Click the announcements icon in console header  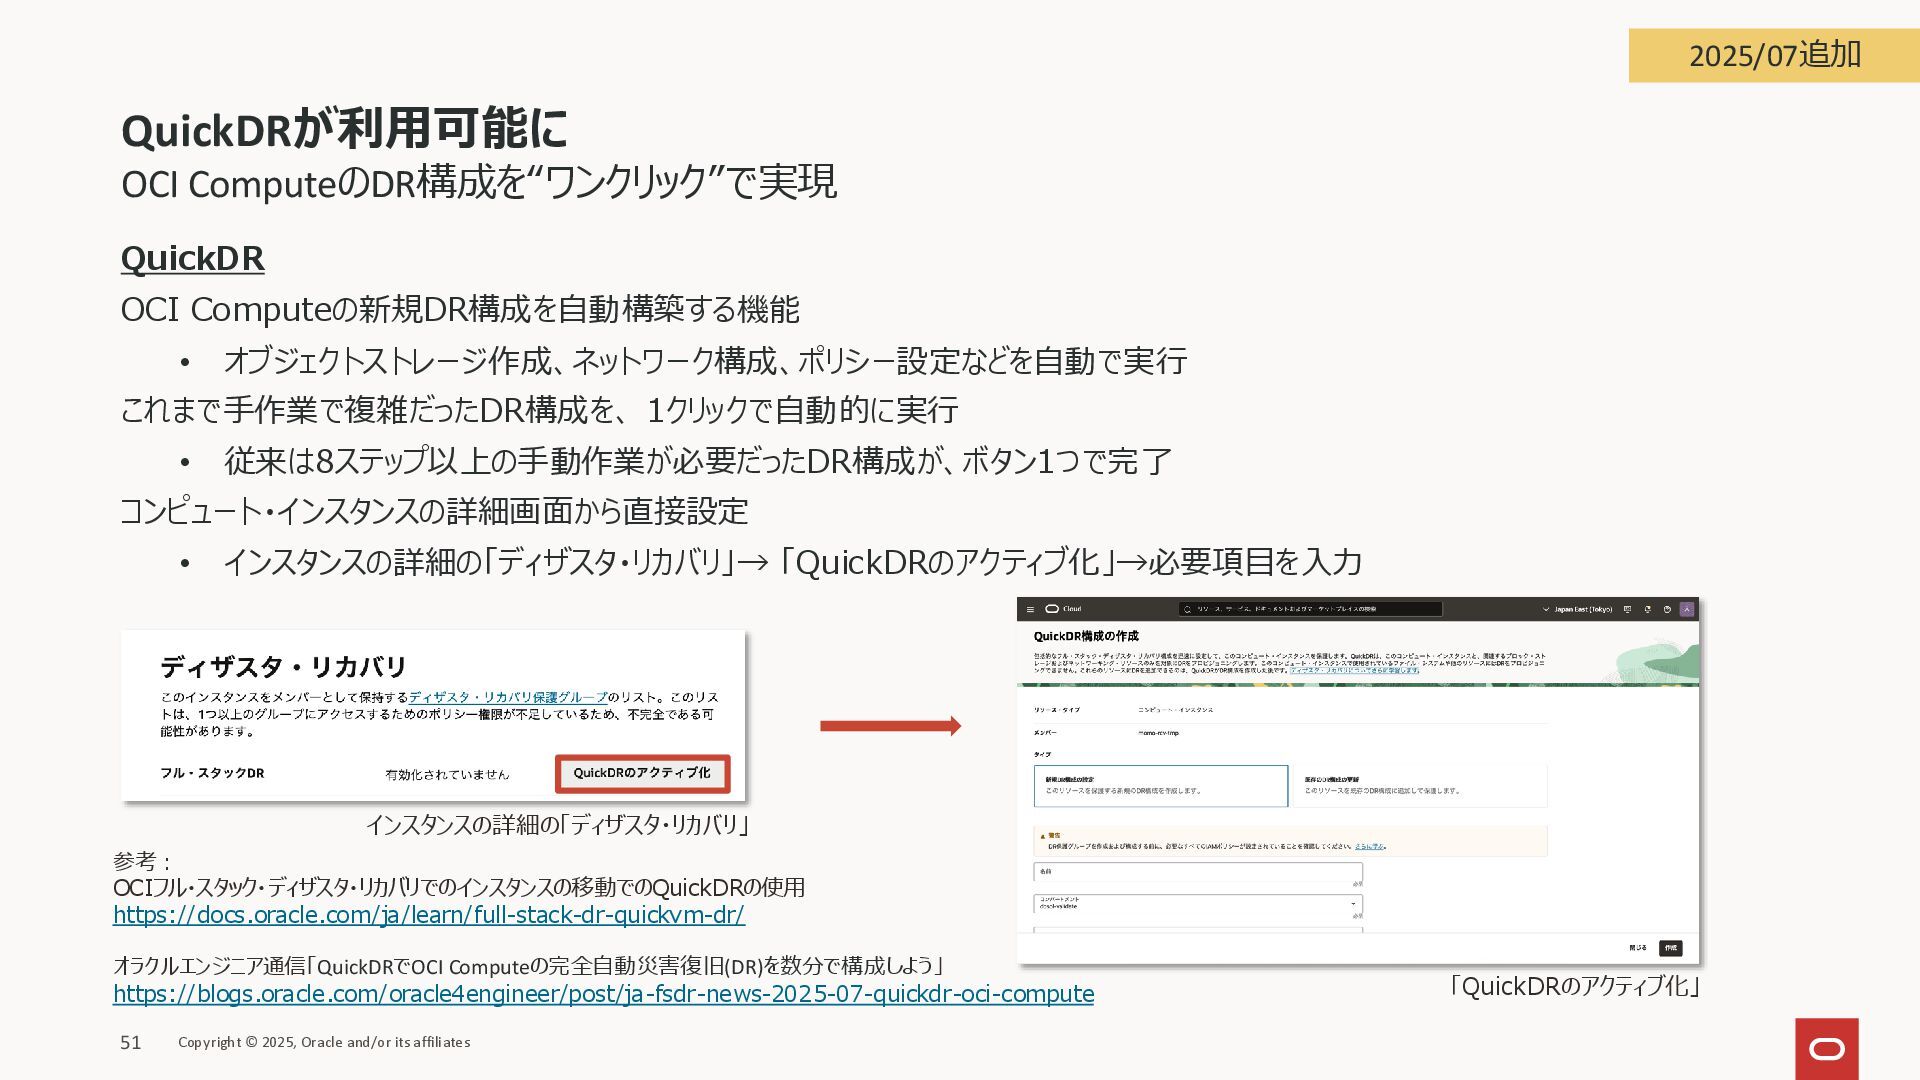(x=1647, y=609)
